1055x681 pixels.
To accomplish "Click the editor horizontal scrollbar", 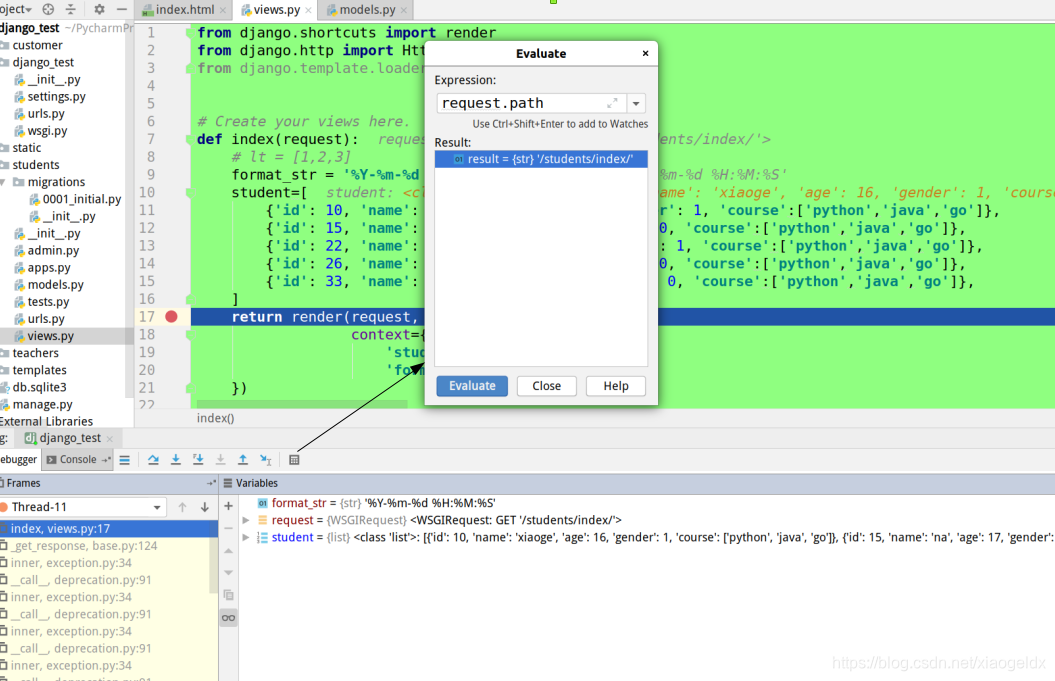I will tap(302, 404).
